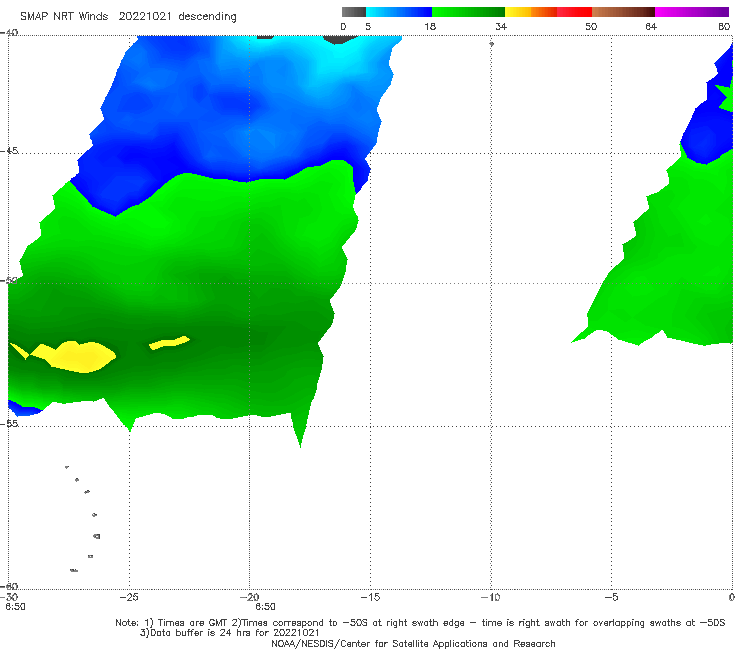The width and height of the screenshot is (740, 650).
Task: Click latitude axis label '-45'
Action: click(9, 151)
